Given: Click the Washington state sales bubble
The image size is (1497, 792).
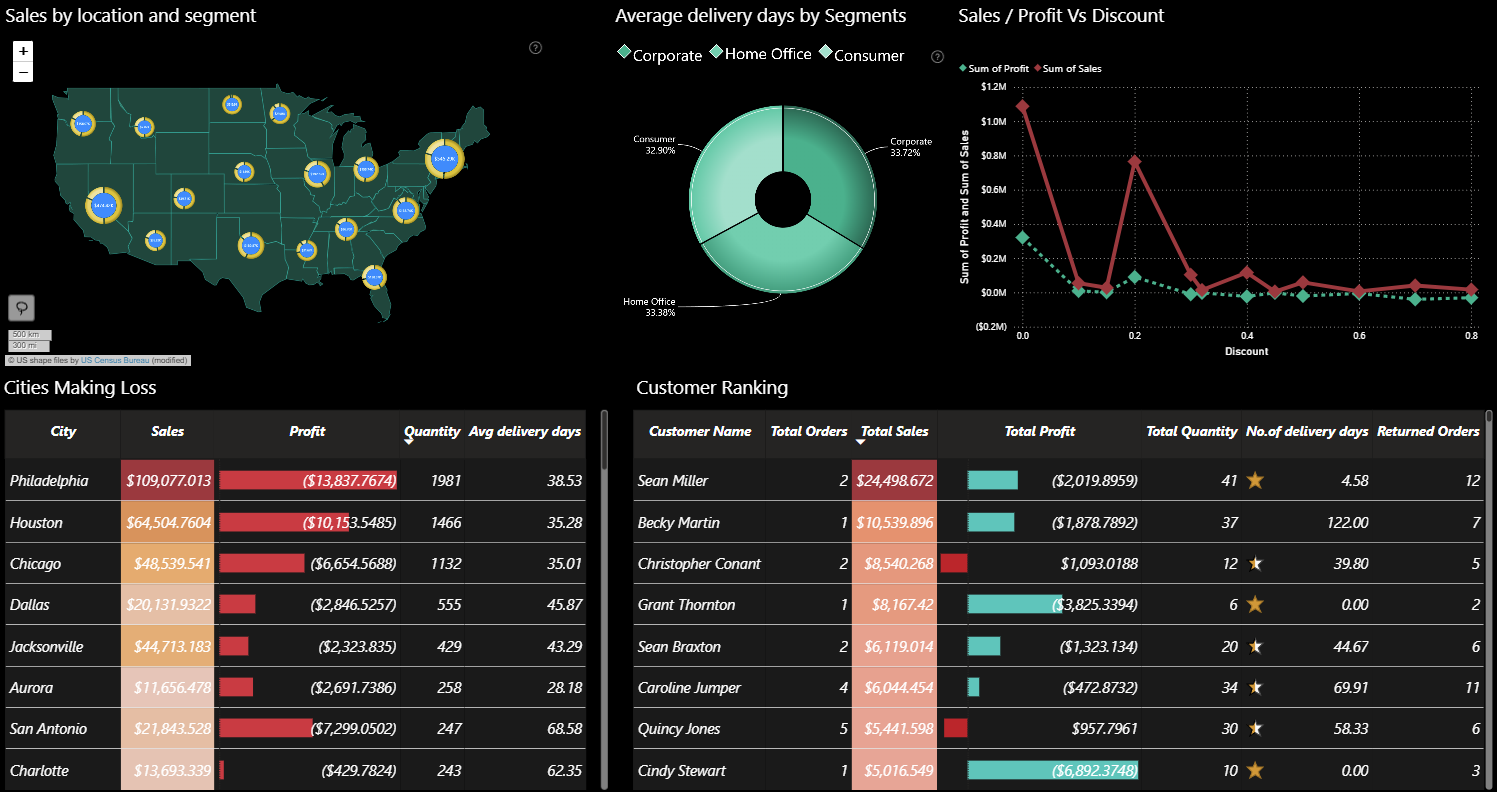Looking at the screenshot, I should pos(82,124).
